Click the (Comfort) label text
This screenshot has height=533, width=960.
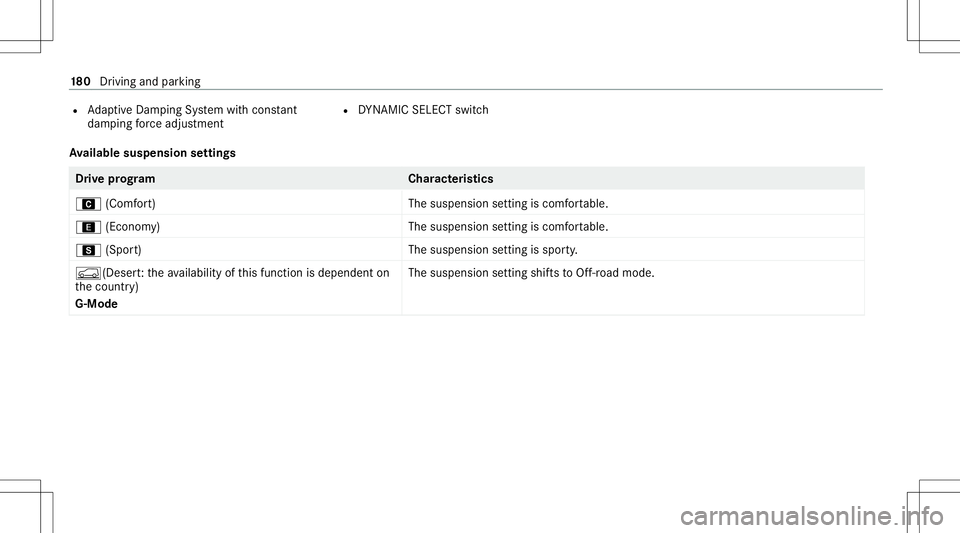(x=130, y=204)
